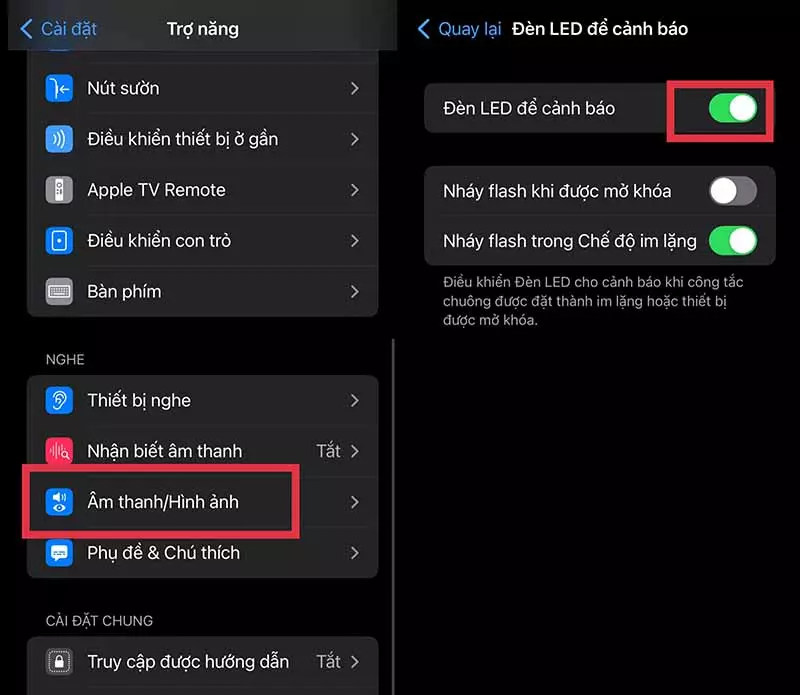Disable Nháy flash trong Chế độ im lặng
This screenshot has width=800, height=695.
[x=733, y=240]
